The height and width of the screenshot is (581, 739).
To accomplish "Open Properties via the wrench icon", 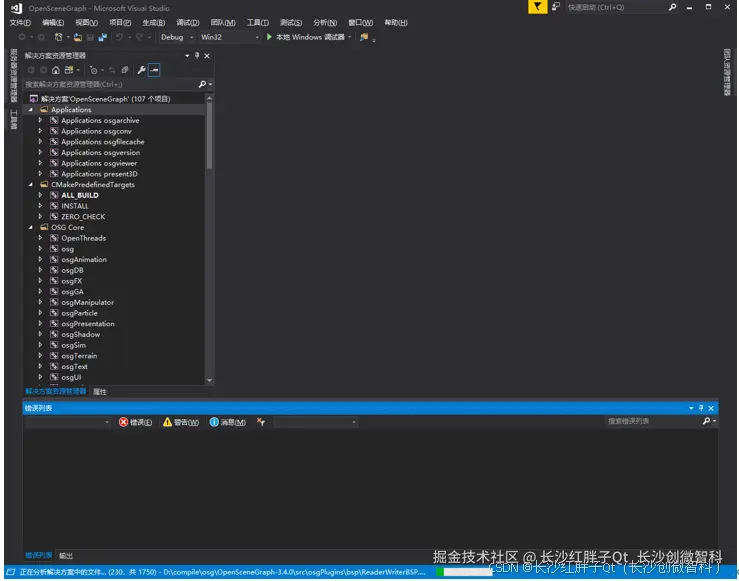I will [x=141, y=70].
